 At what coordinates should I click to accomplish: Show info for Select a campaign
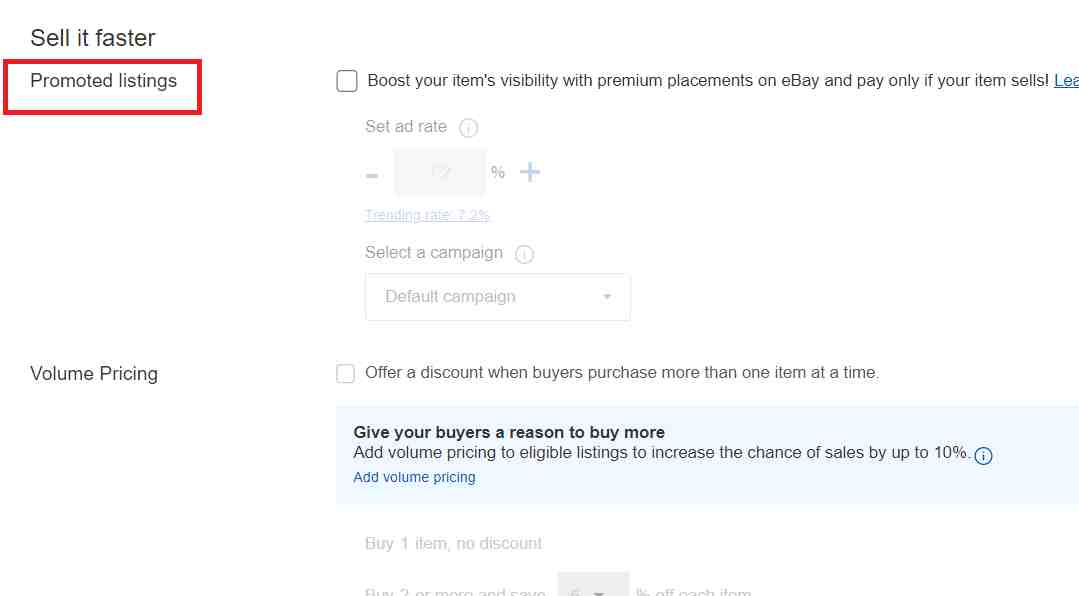point(524,254)
